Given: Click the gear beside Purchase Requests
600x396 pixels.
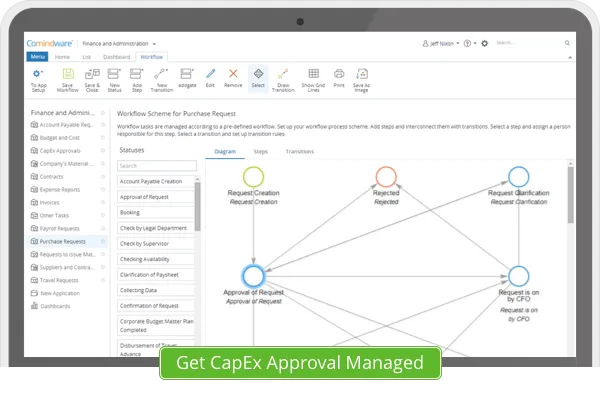Looking at the screenshot, I should click(103, 241).
